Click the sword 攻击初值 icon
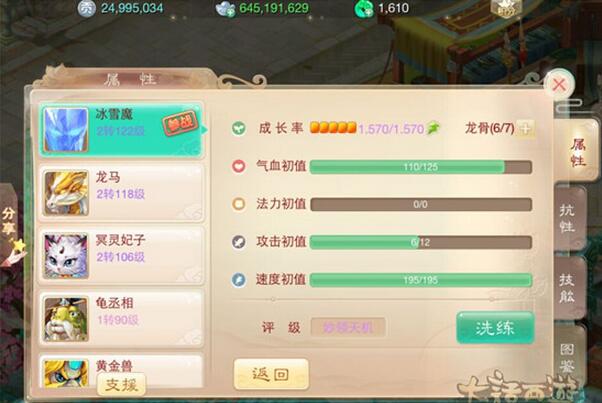Viewport: 602px width, 403px height. point(238,242)
